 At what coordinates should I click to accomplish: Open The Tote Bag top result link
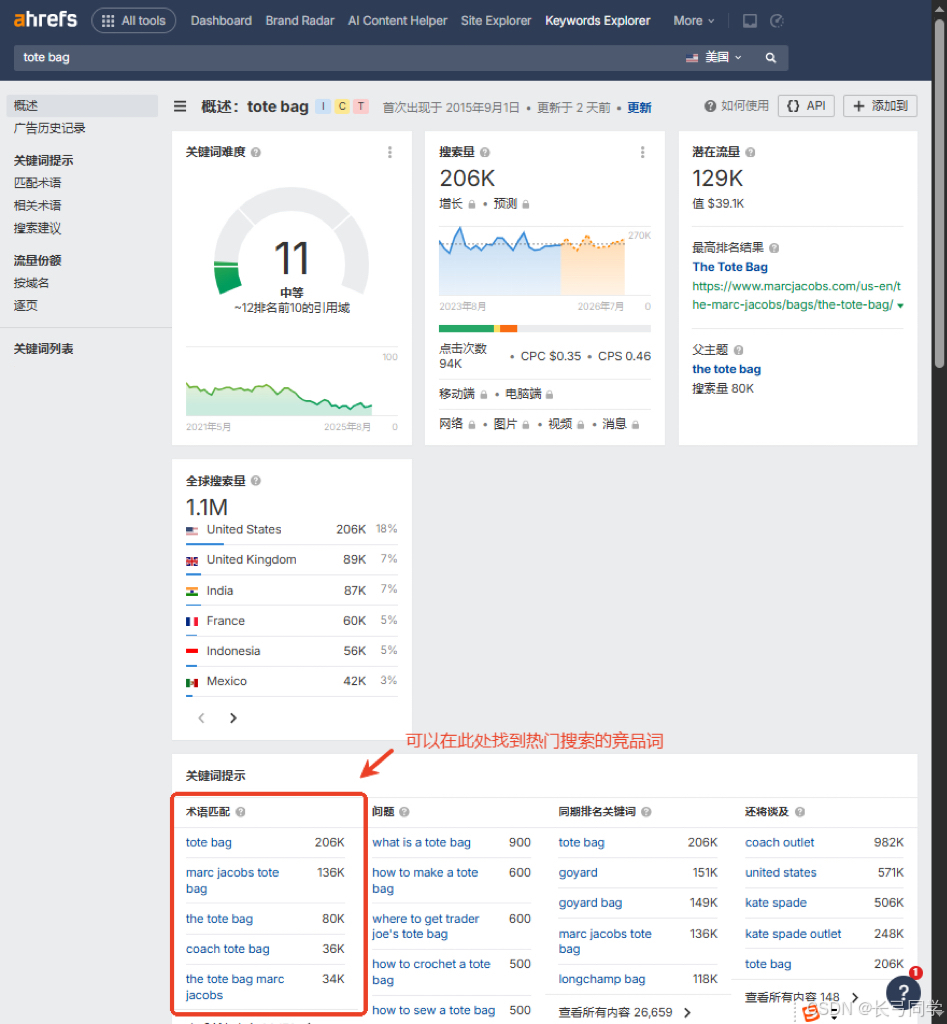pos(730,267)
